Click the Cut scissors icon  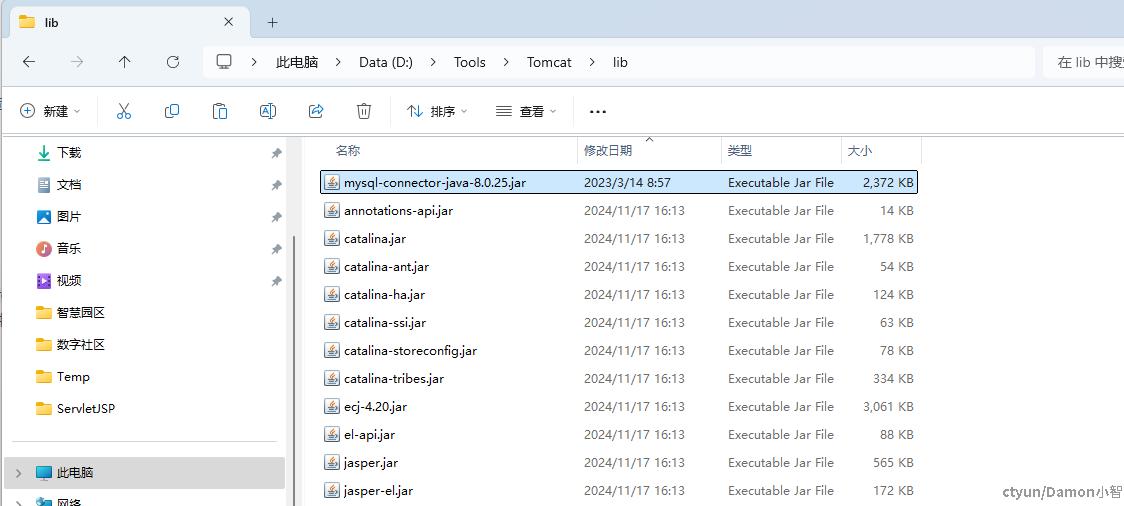[123, 111]
